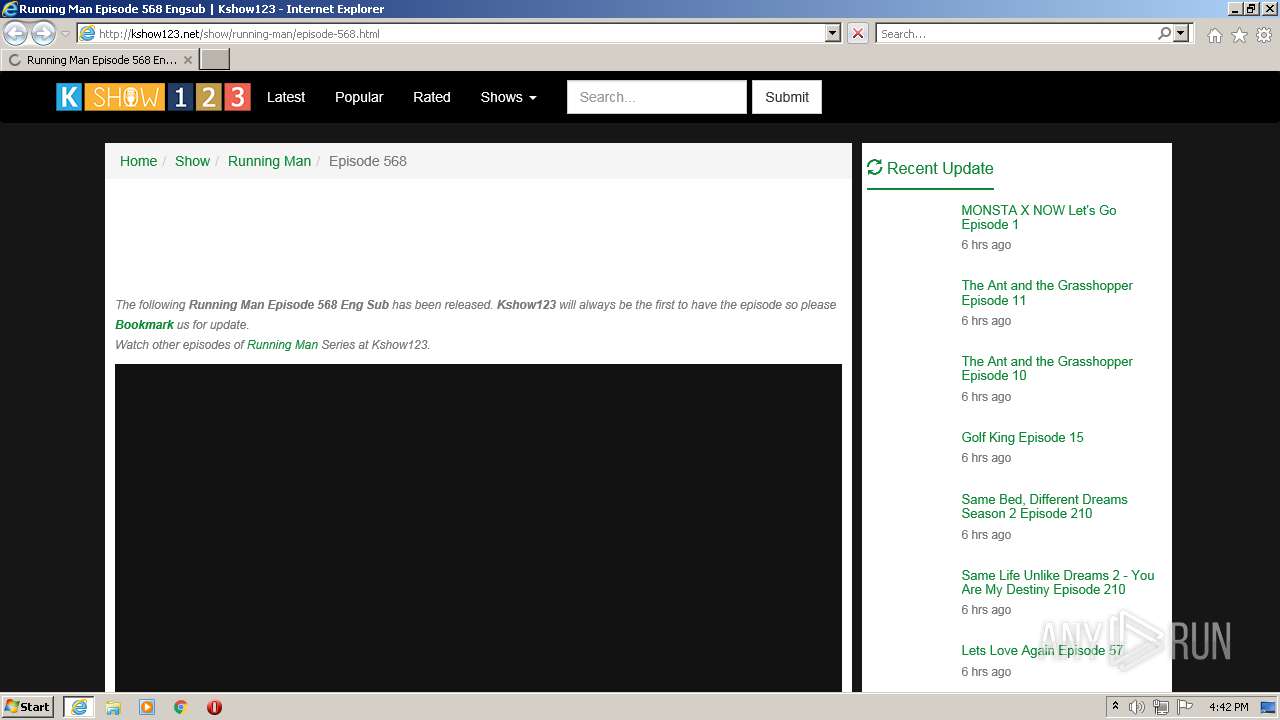1280x720 pixels.
Task: Go to Show in the breadcrumb
Action: (192, 161)
